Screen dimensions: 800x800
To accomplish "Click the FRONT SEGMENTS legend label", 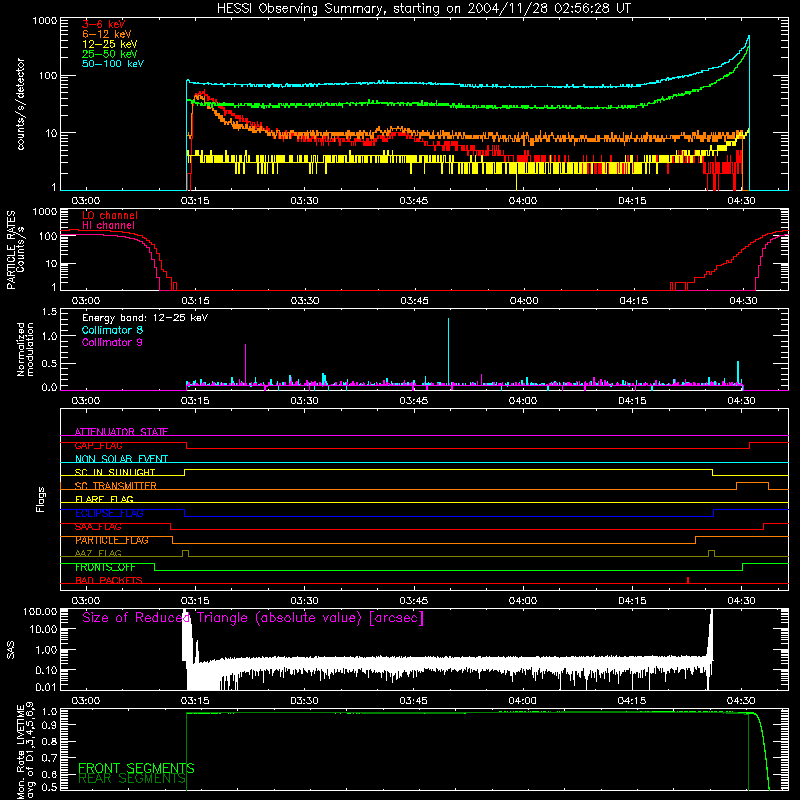I will pos(136,768).
